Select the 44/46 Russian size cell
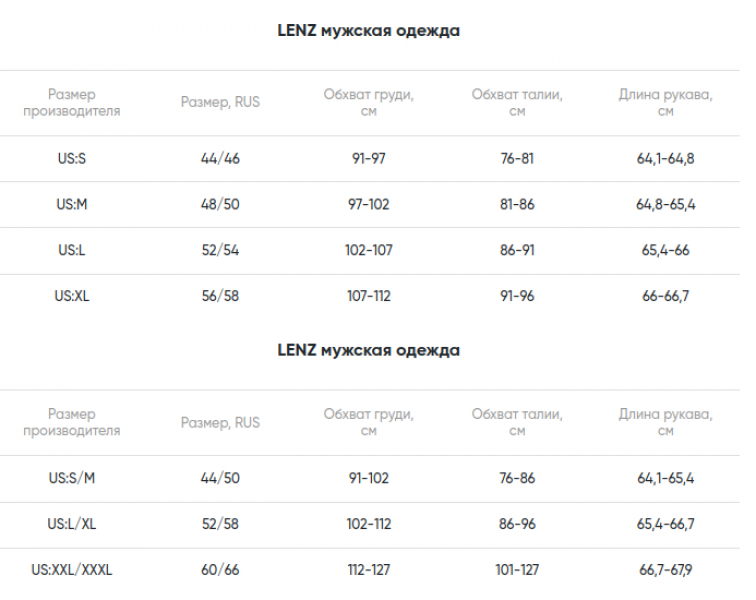Viewport: 756px width, 600px height. pos(220,158)
